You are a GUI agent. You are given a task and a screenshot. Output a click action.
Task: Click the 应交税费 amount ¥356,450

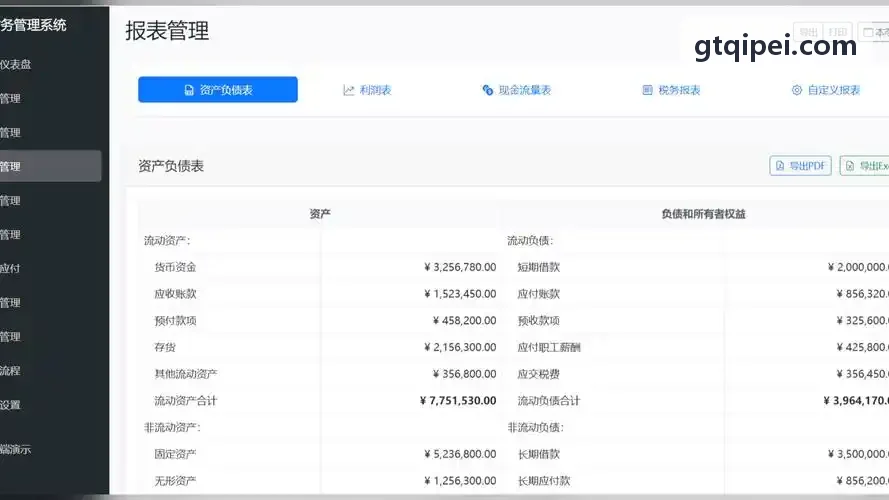[x=862, y=374]
